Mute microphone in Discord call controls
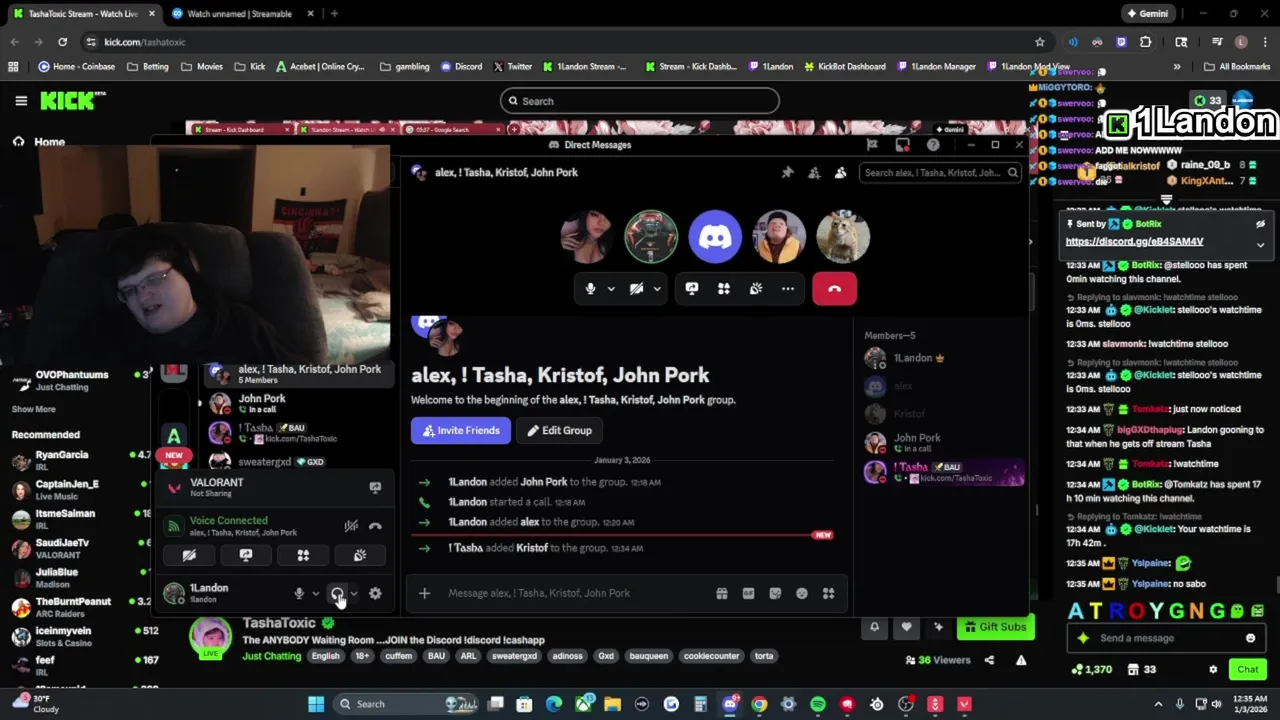The image size is (1280, 720). pos(590,289)
